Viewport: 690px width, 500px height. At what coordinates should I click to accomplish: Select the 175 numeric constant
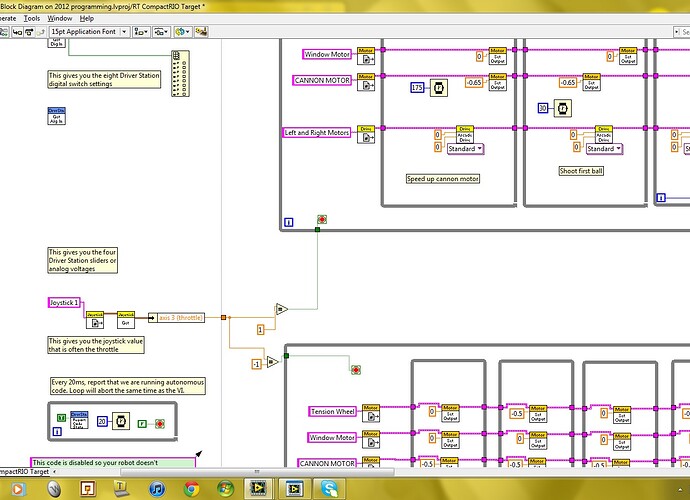click(417, 88)
